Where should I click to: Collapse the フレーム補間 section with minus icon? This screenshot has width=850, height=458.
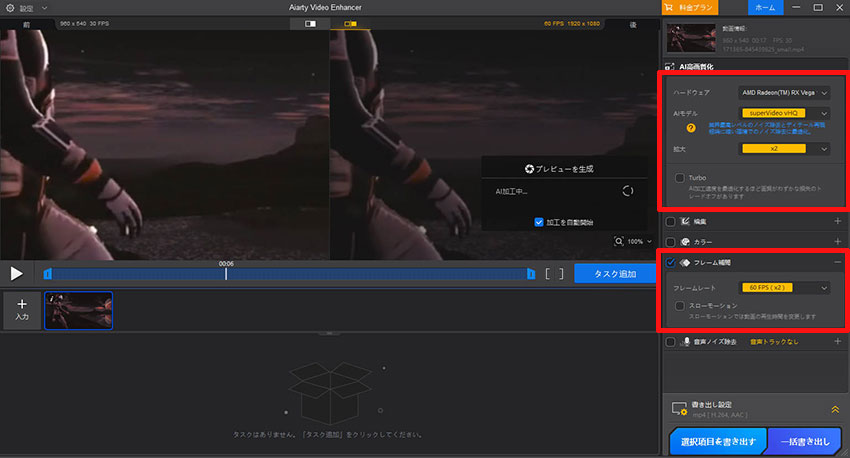pos(838,262)
